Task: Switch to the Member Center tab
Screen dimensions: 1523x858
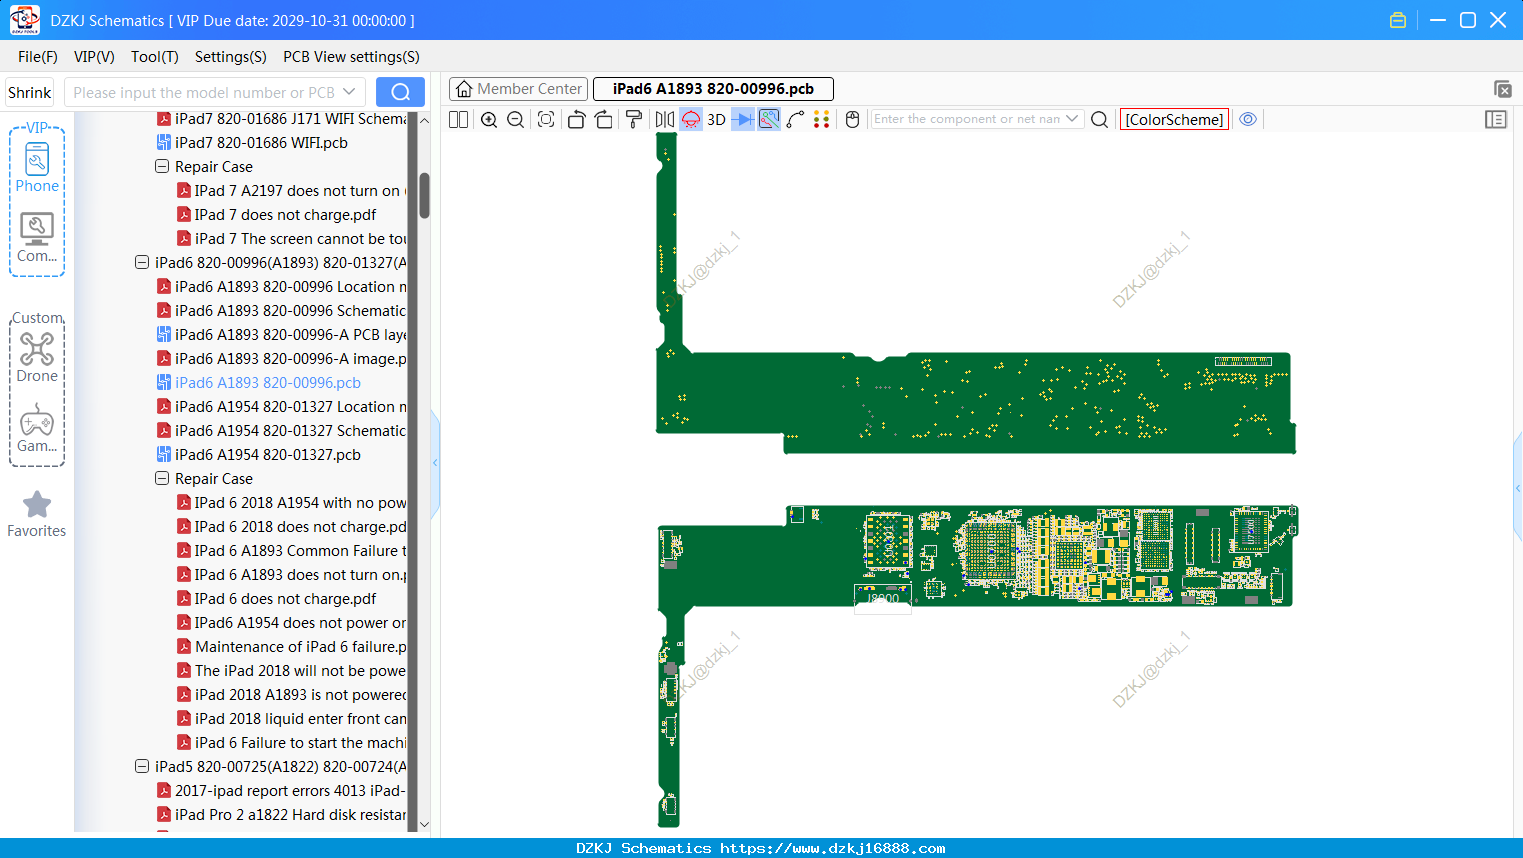Action: [x=519, y=89]
